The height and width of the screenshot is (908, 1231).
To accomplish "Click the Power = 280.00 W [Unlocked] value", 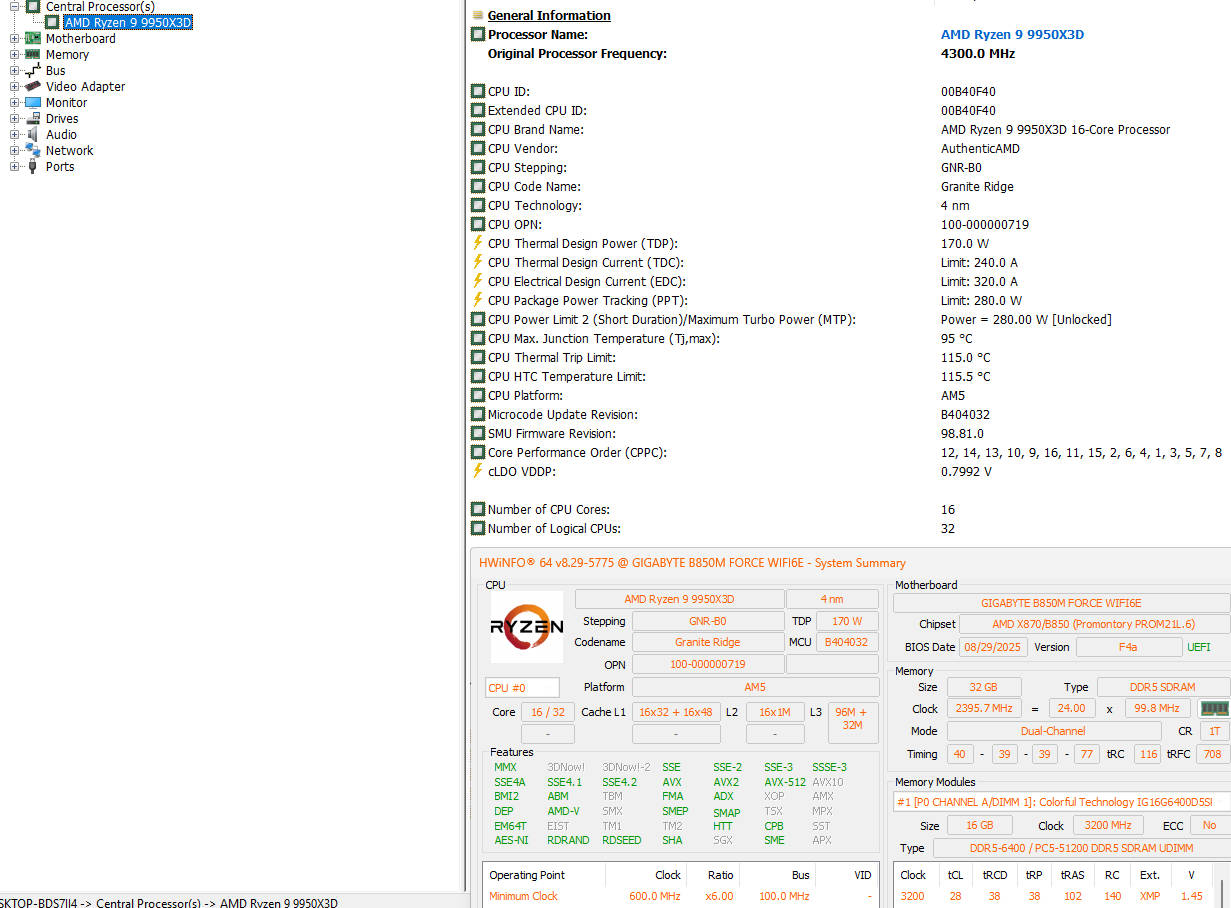I will tap(1026, 320).
